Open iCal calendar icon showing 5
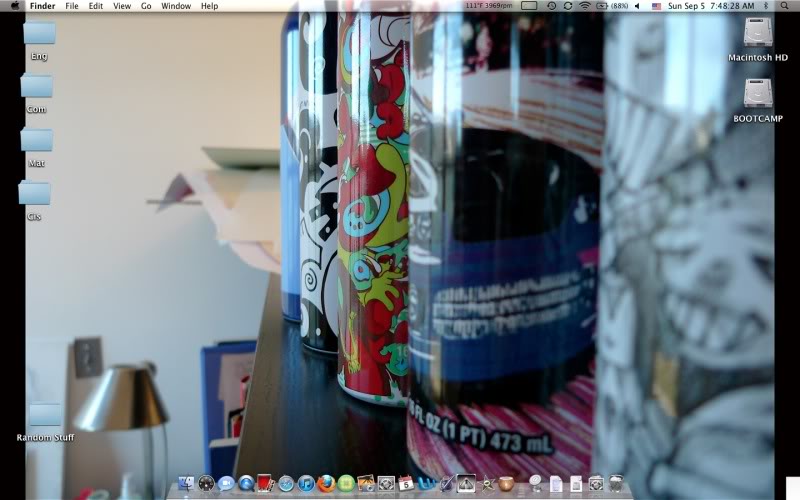 406,483
